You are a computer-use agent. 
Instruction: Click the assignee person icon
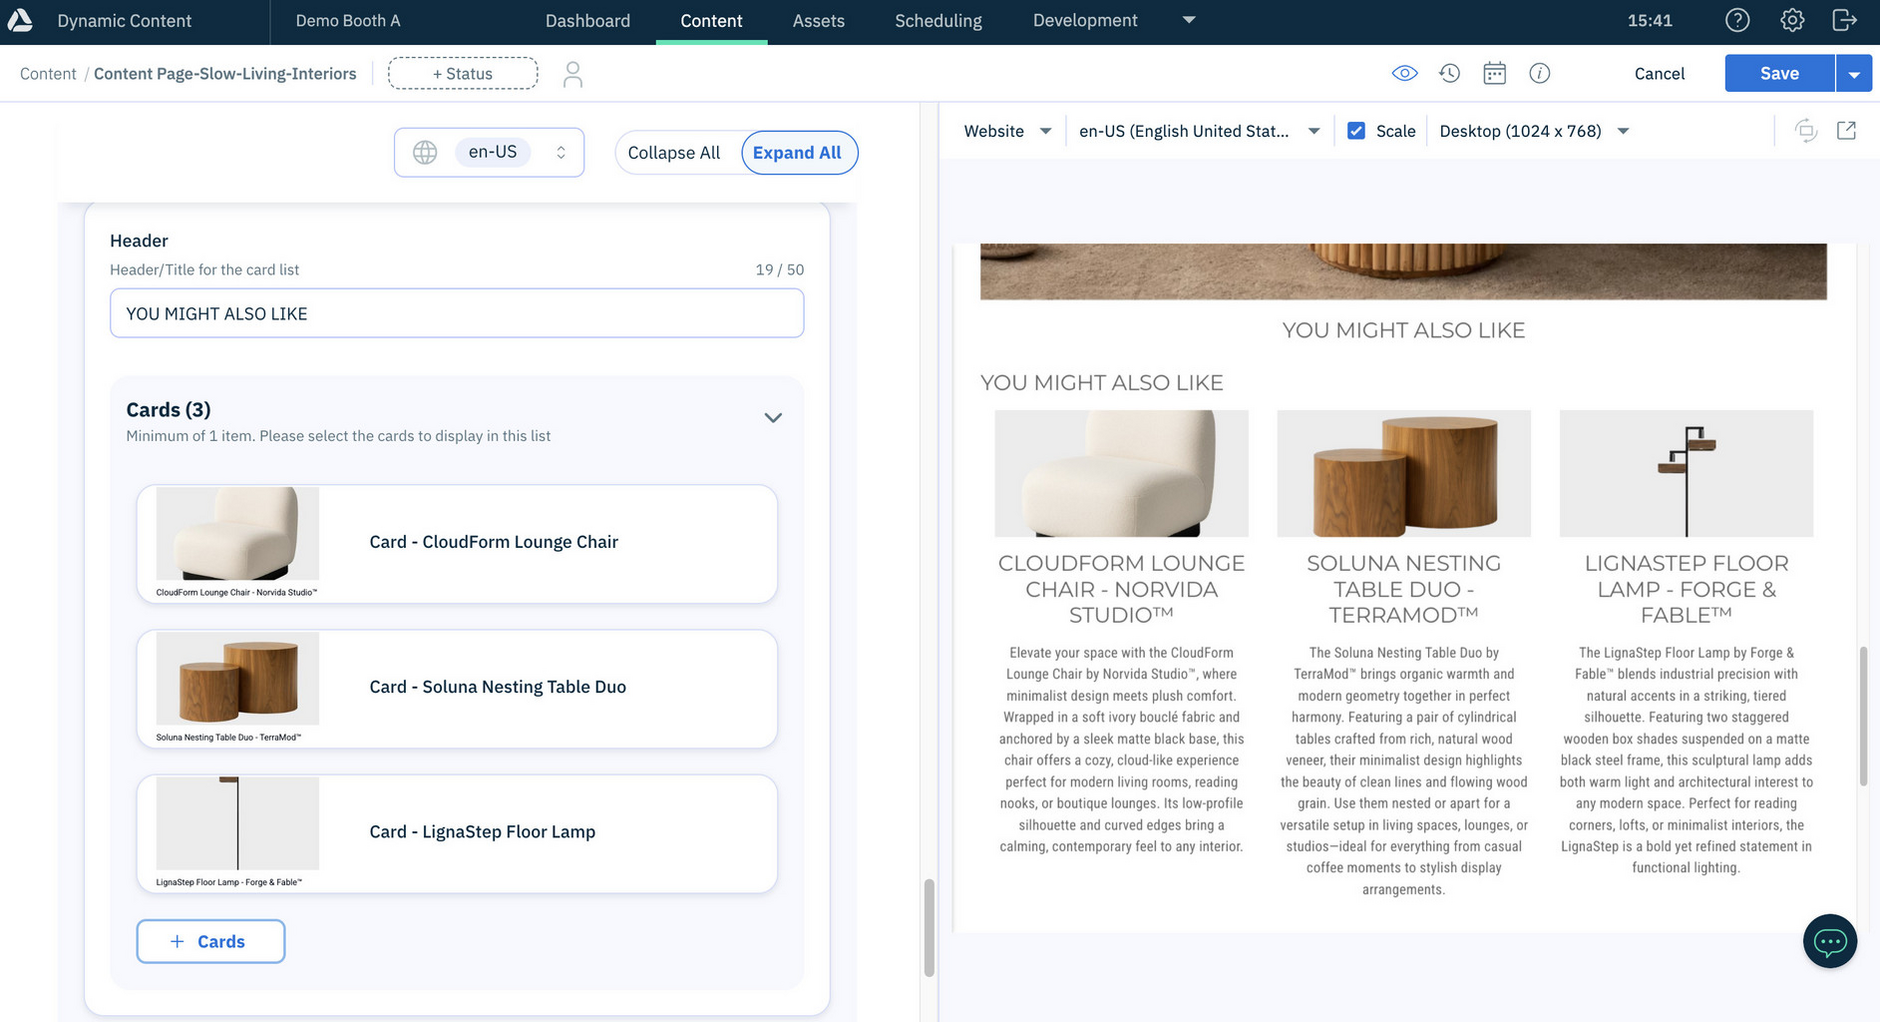click(573, 74)
